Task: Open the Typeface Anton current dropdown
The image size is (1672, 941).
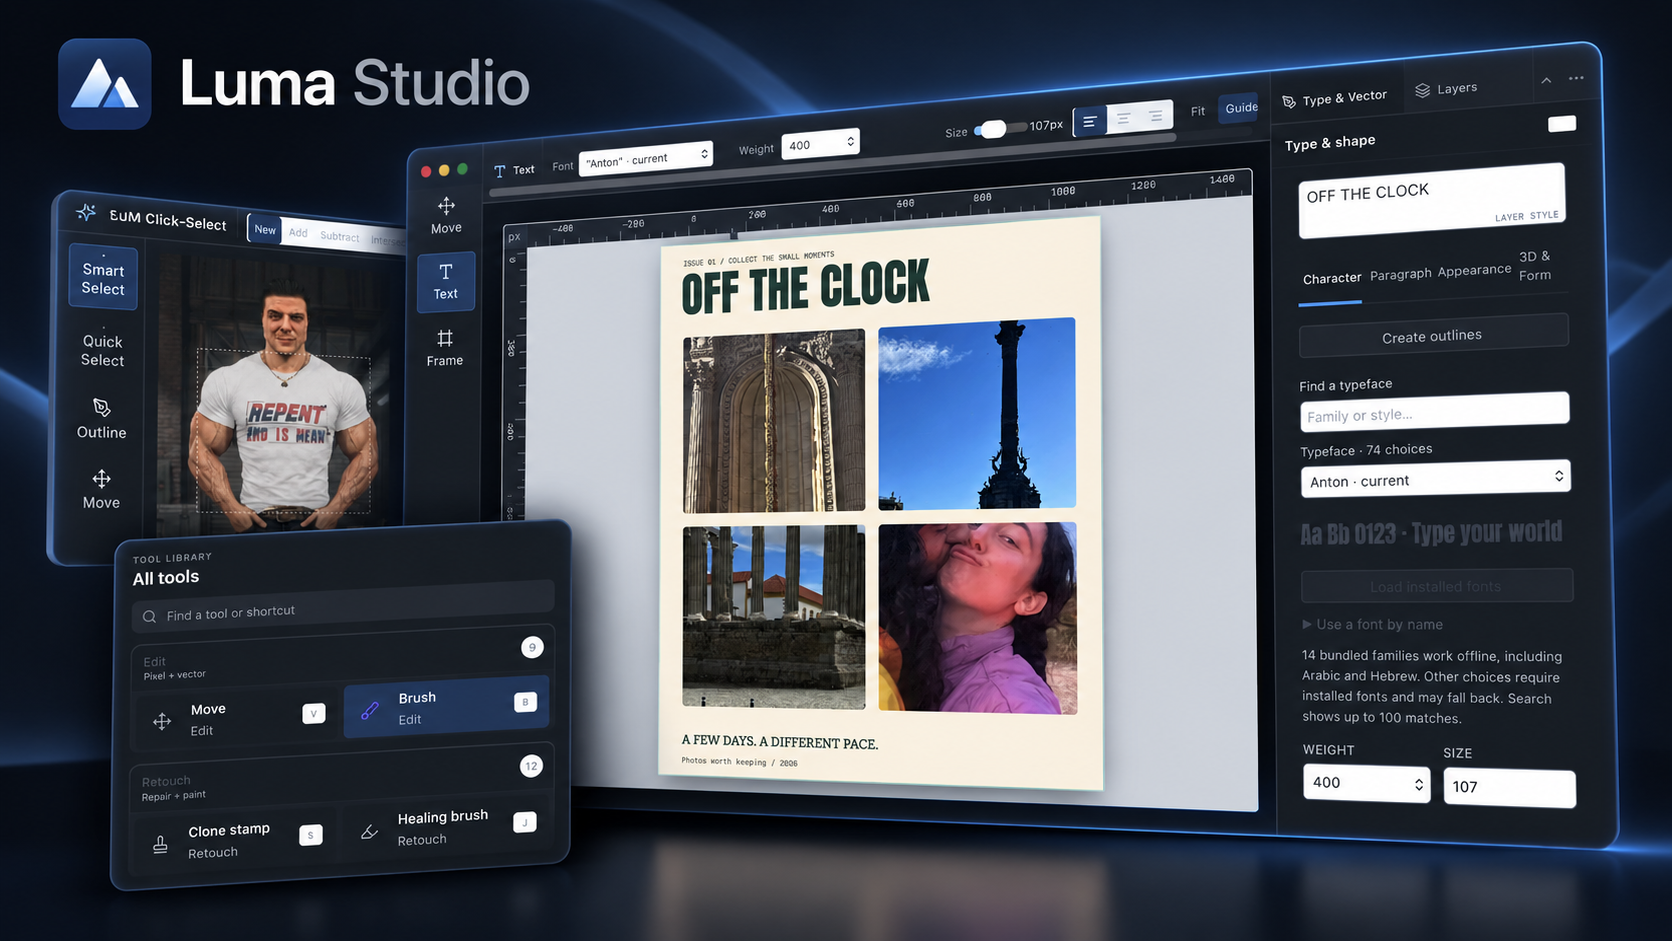Action: click(x=1435, y=480)
